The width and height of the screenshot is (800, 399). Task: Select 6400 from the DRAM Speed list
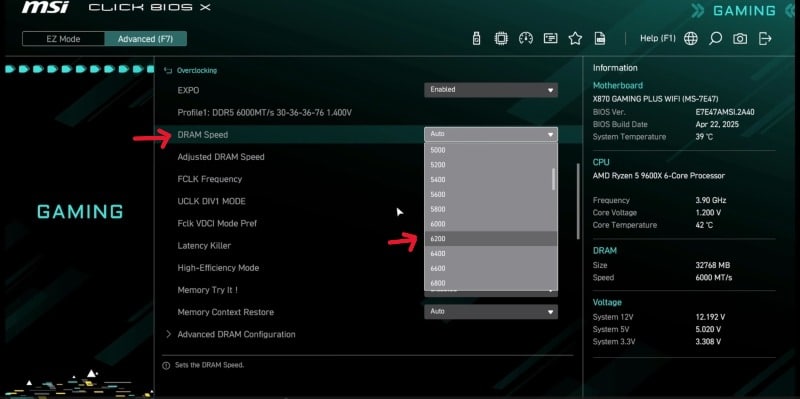pyautogui.click(x=491, y=254)
